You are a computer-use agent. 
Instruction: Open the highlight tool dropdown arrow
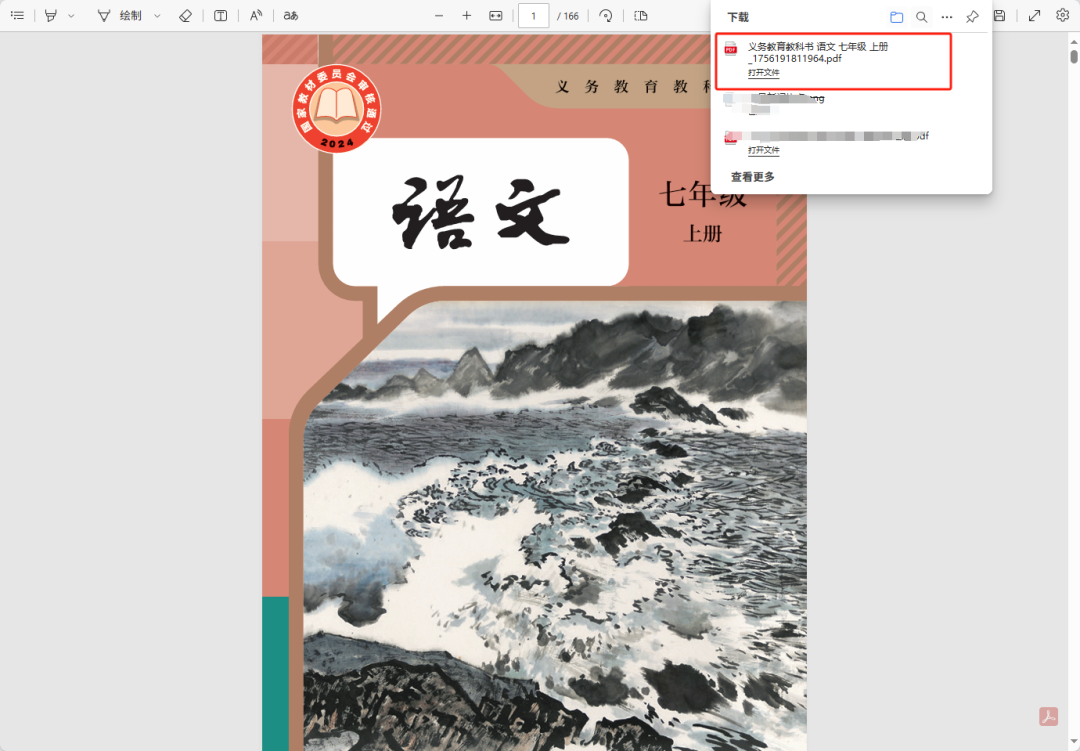click(x=69, y=15)
